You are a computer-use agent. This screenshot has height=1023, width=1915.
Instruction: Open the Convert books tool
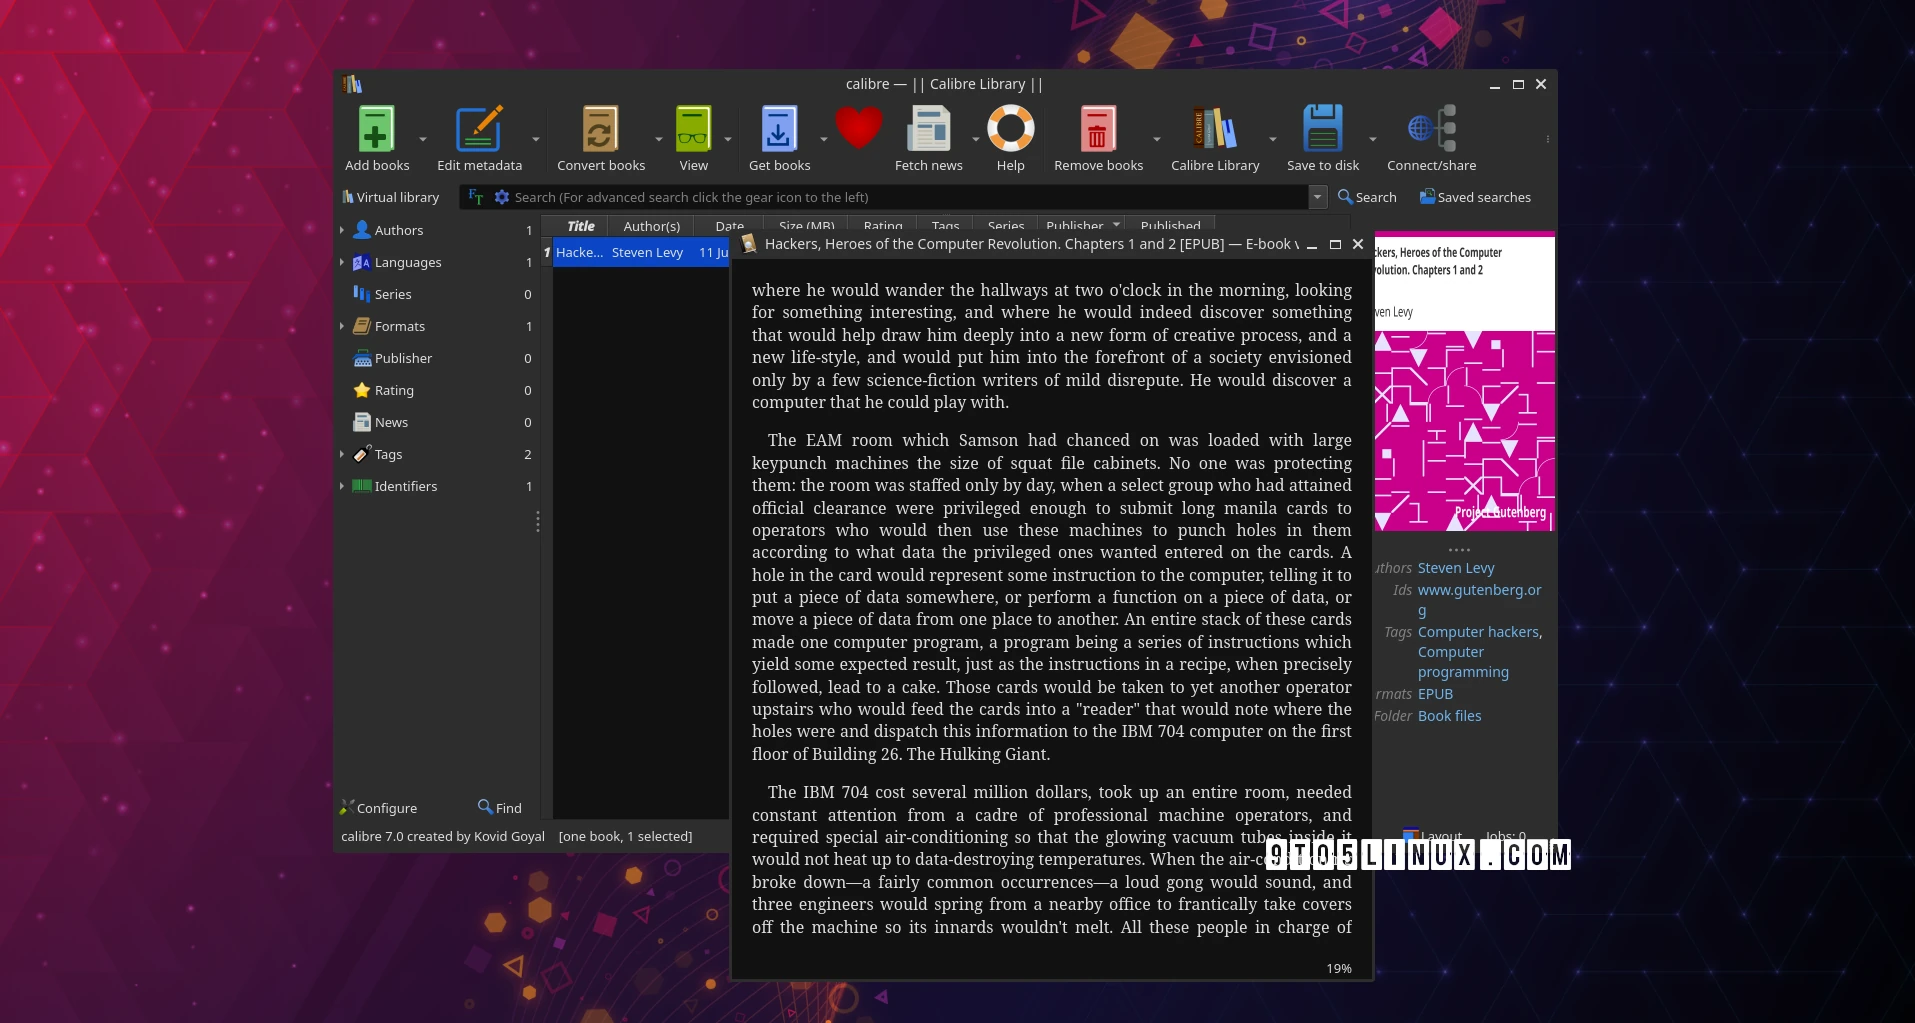600,131
